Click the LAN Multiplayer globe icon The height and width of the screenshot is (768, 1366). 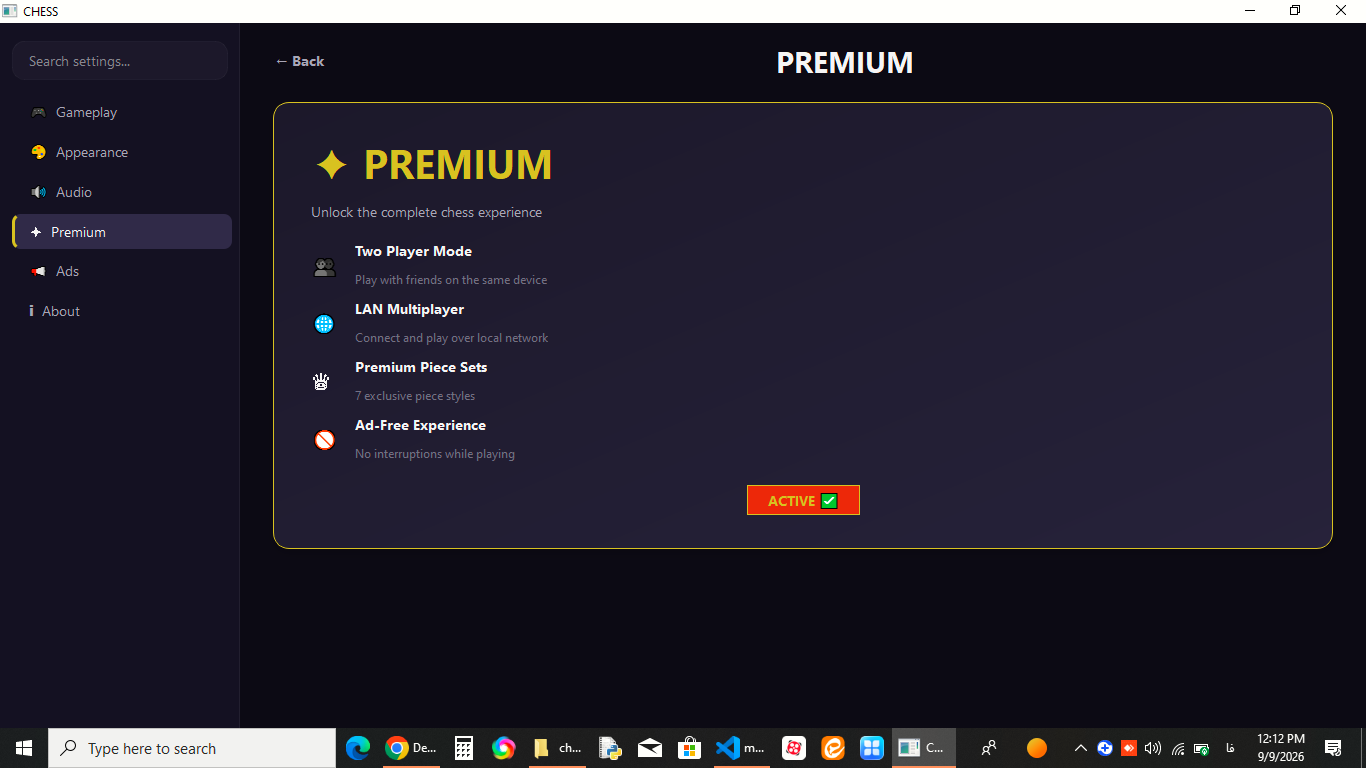coord(324,324)
